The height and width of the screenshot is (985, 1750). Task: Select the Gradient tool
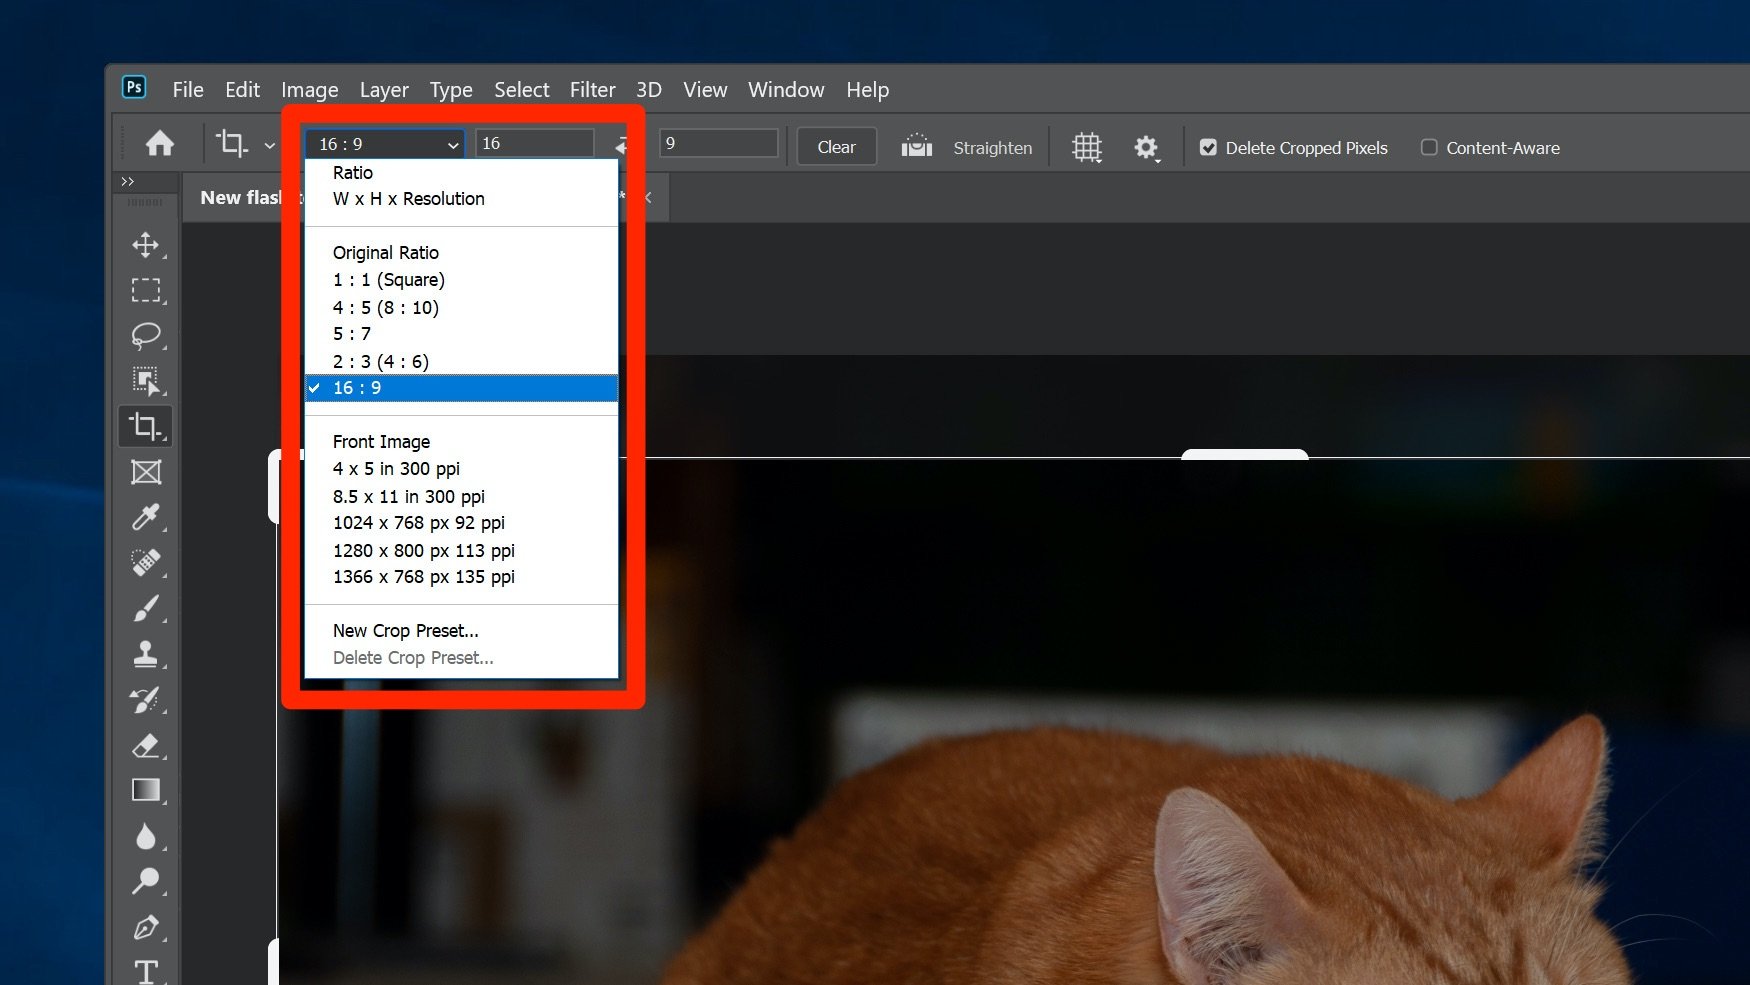[x=146, y=790]
